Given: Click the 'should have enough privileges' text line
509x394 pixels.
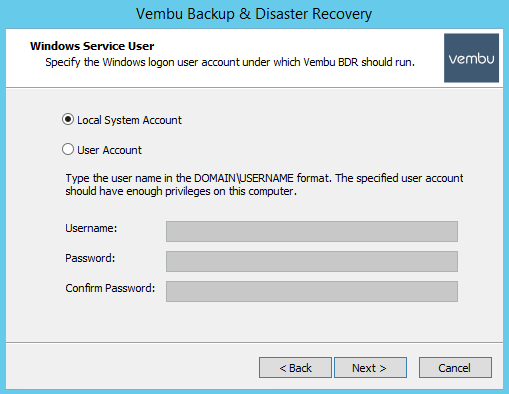Looking at the screenshot, I should coord(181,192).
